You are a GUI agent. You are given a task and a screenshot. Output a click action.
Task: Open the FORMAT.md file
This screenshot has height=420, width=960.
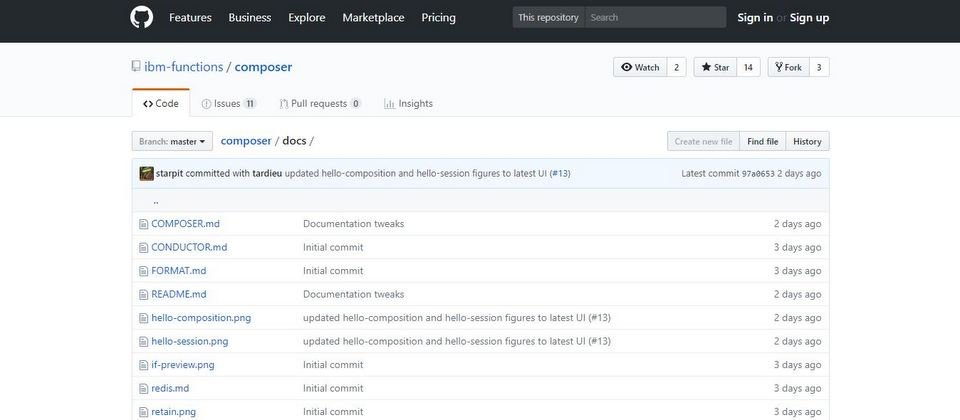179,271
